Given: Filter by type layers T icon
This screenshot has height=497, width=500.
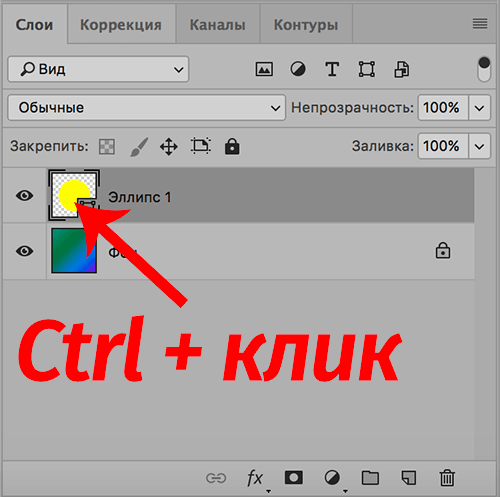Looking at the screenshot, I should coord(332,69).
